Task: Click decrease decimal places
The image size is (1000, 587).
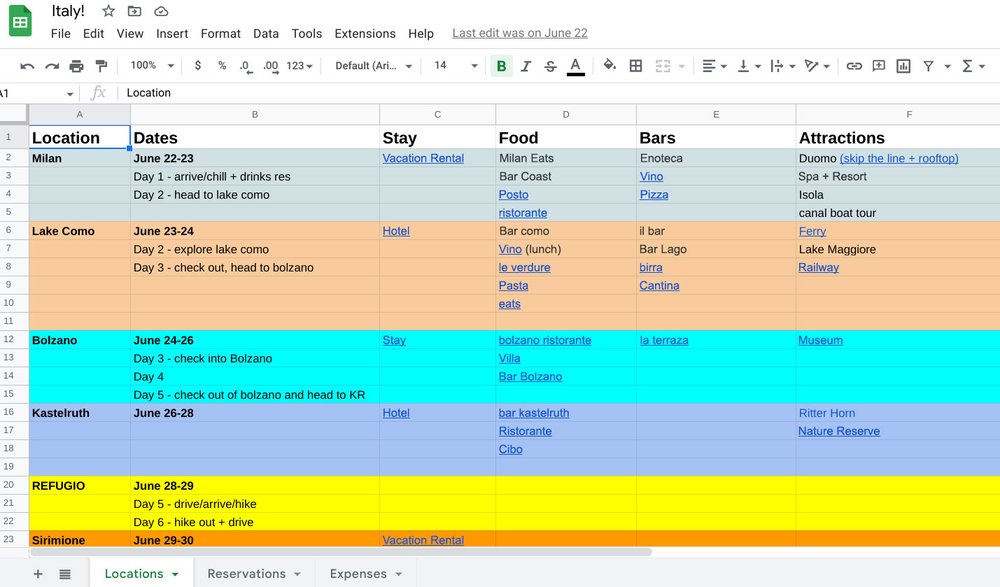Action: click(243, 65)
